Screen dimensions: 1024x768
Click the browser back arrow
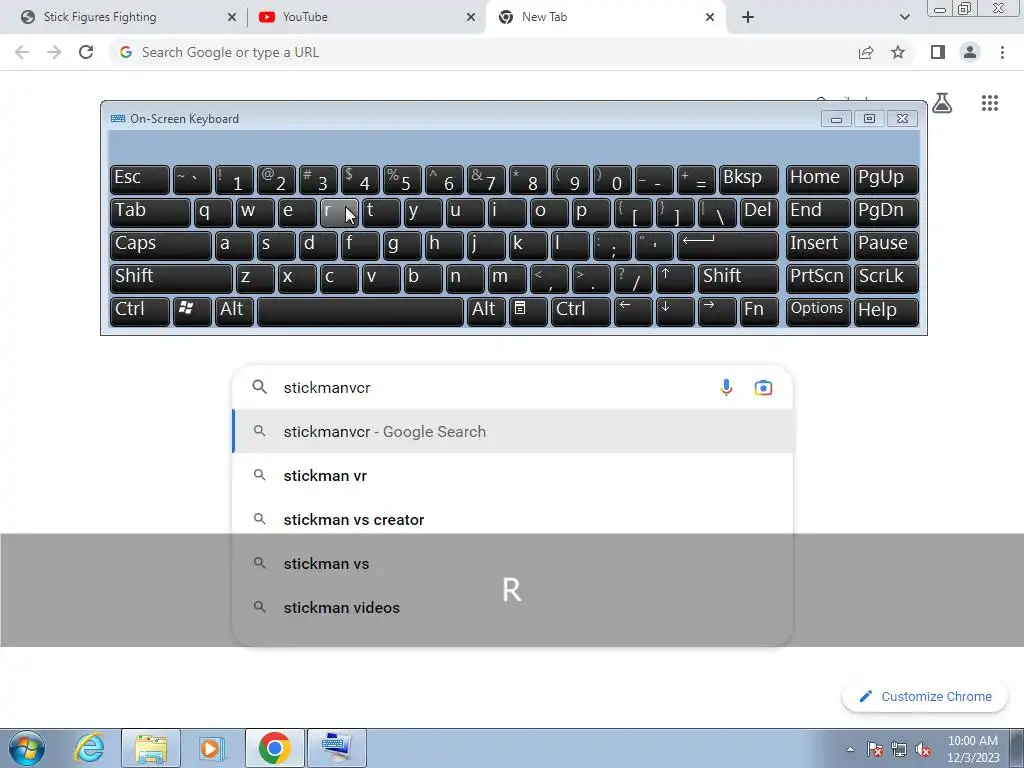click(22, 52)
